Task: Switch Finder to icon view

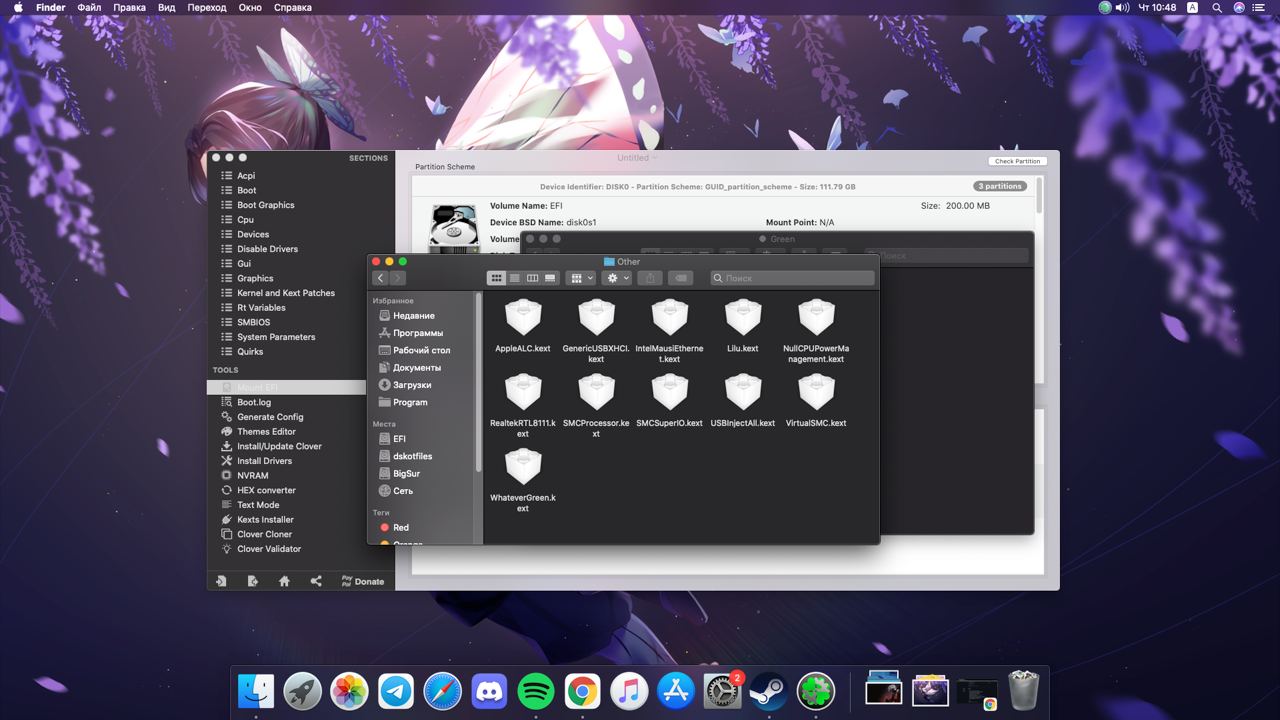Action: [x=496, y=278]
